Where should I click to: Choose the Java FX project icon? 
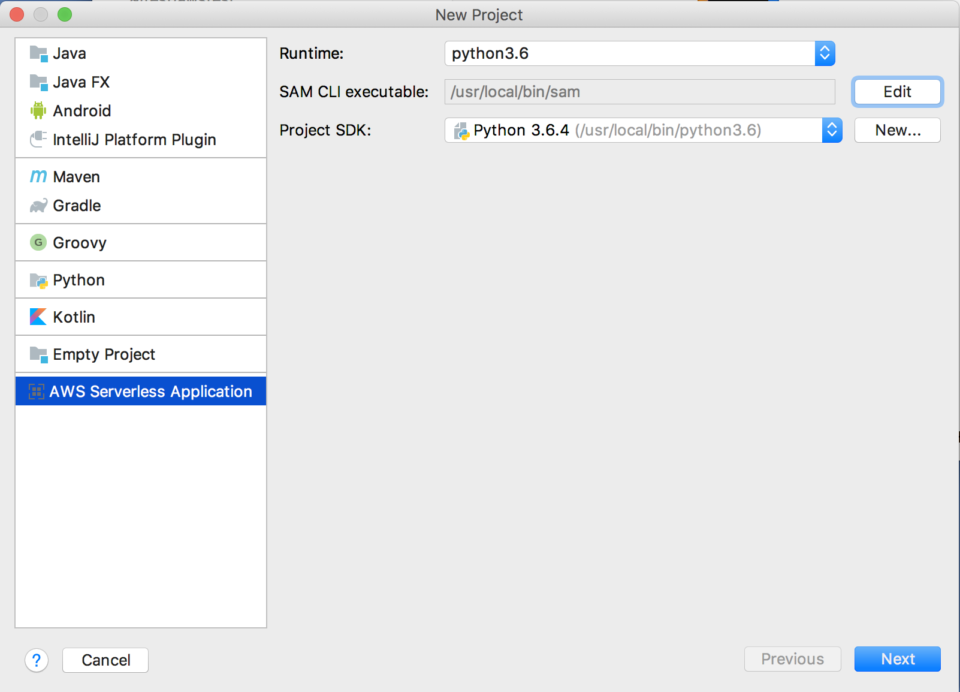(x=38, y=82)
